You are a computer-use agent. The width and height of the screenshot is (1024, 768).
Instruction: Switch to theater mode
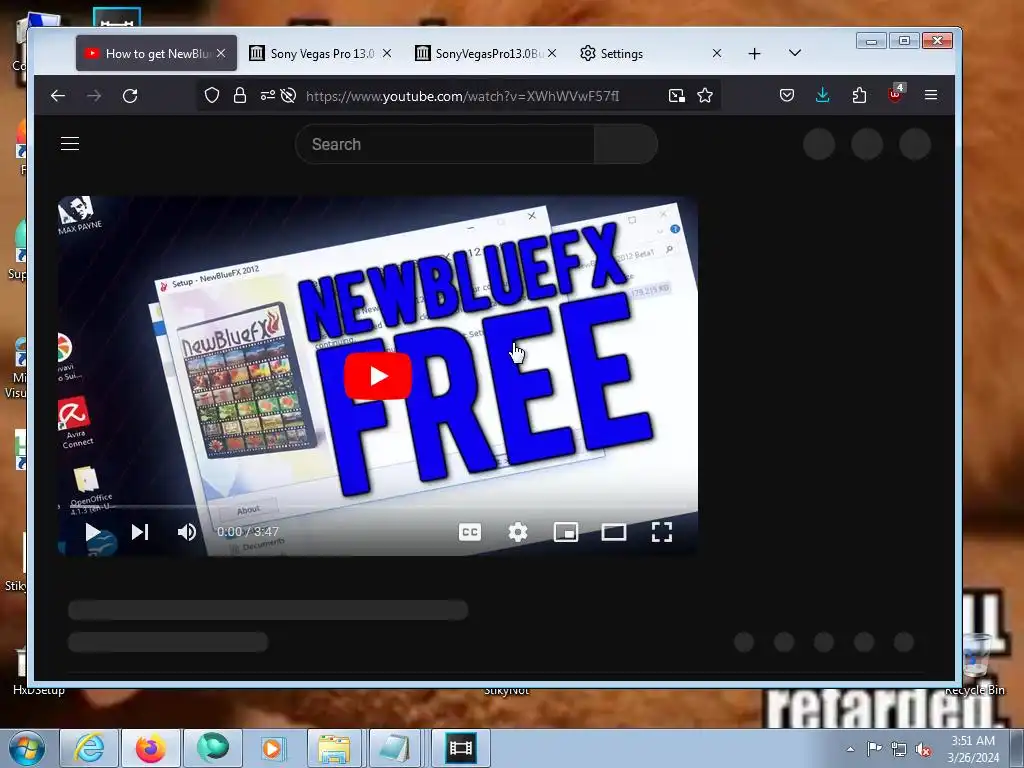click(614, 532)
